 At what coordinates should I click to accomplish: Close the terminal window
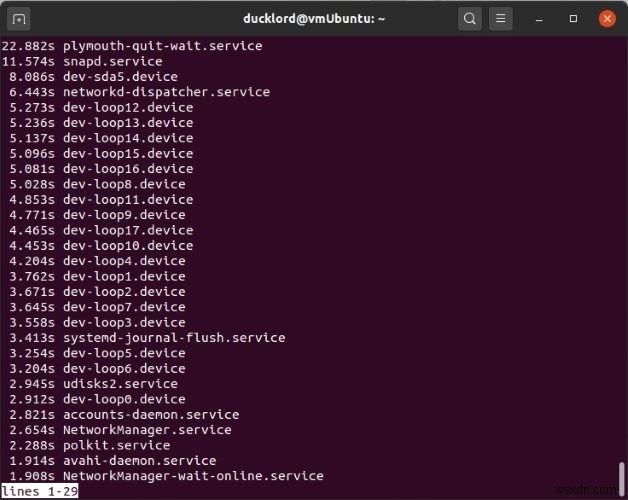(607, 18)
